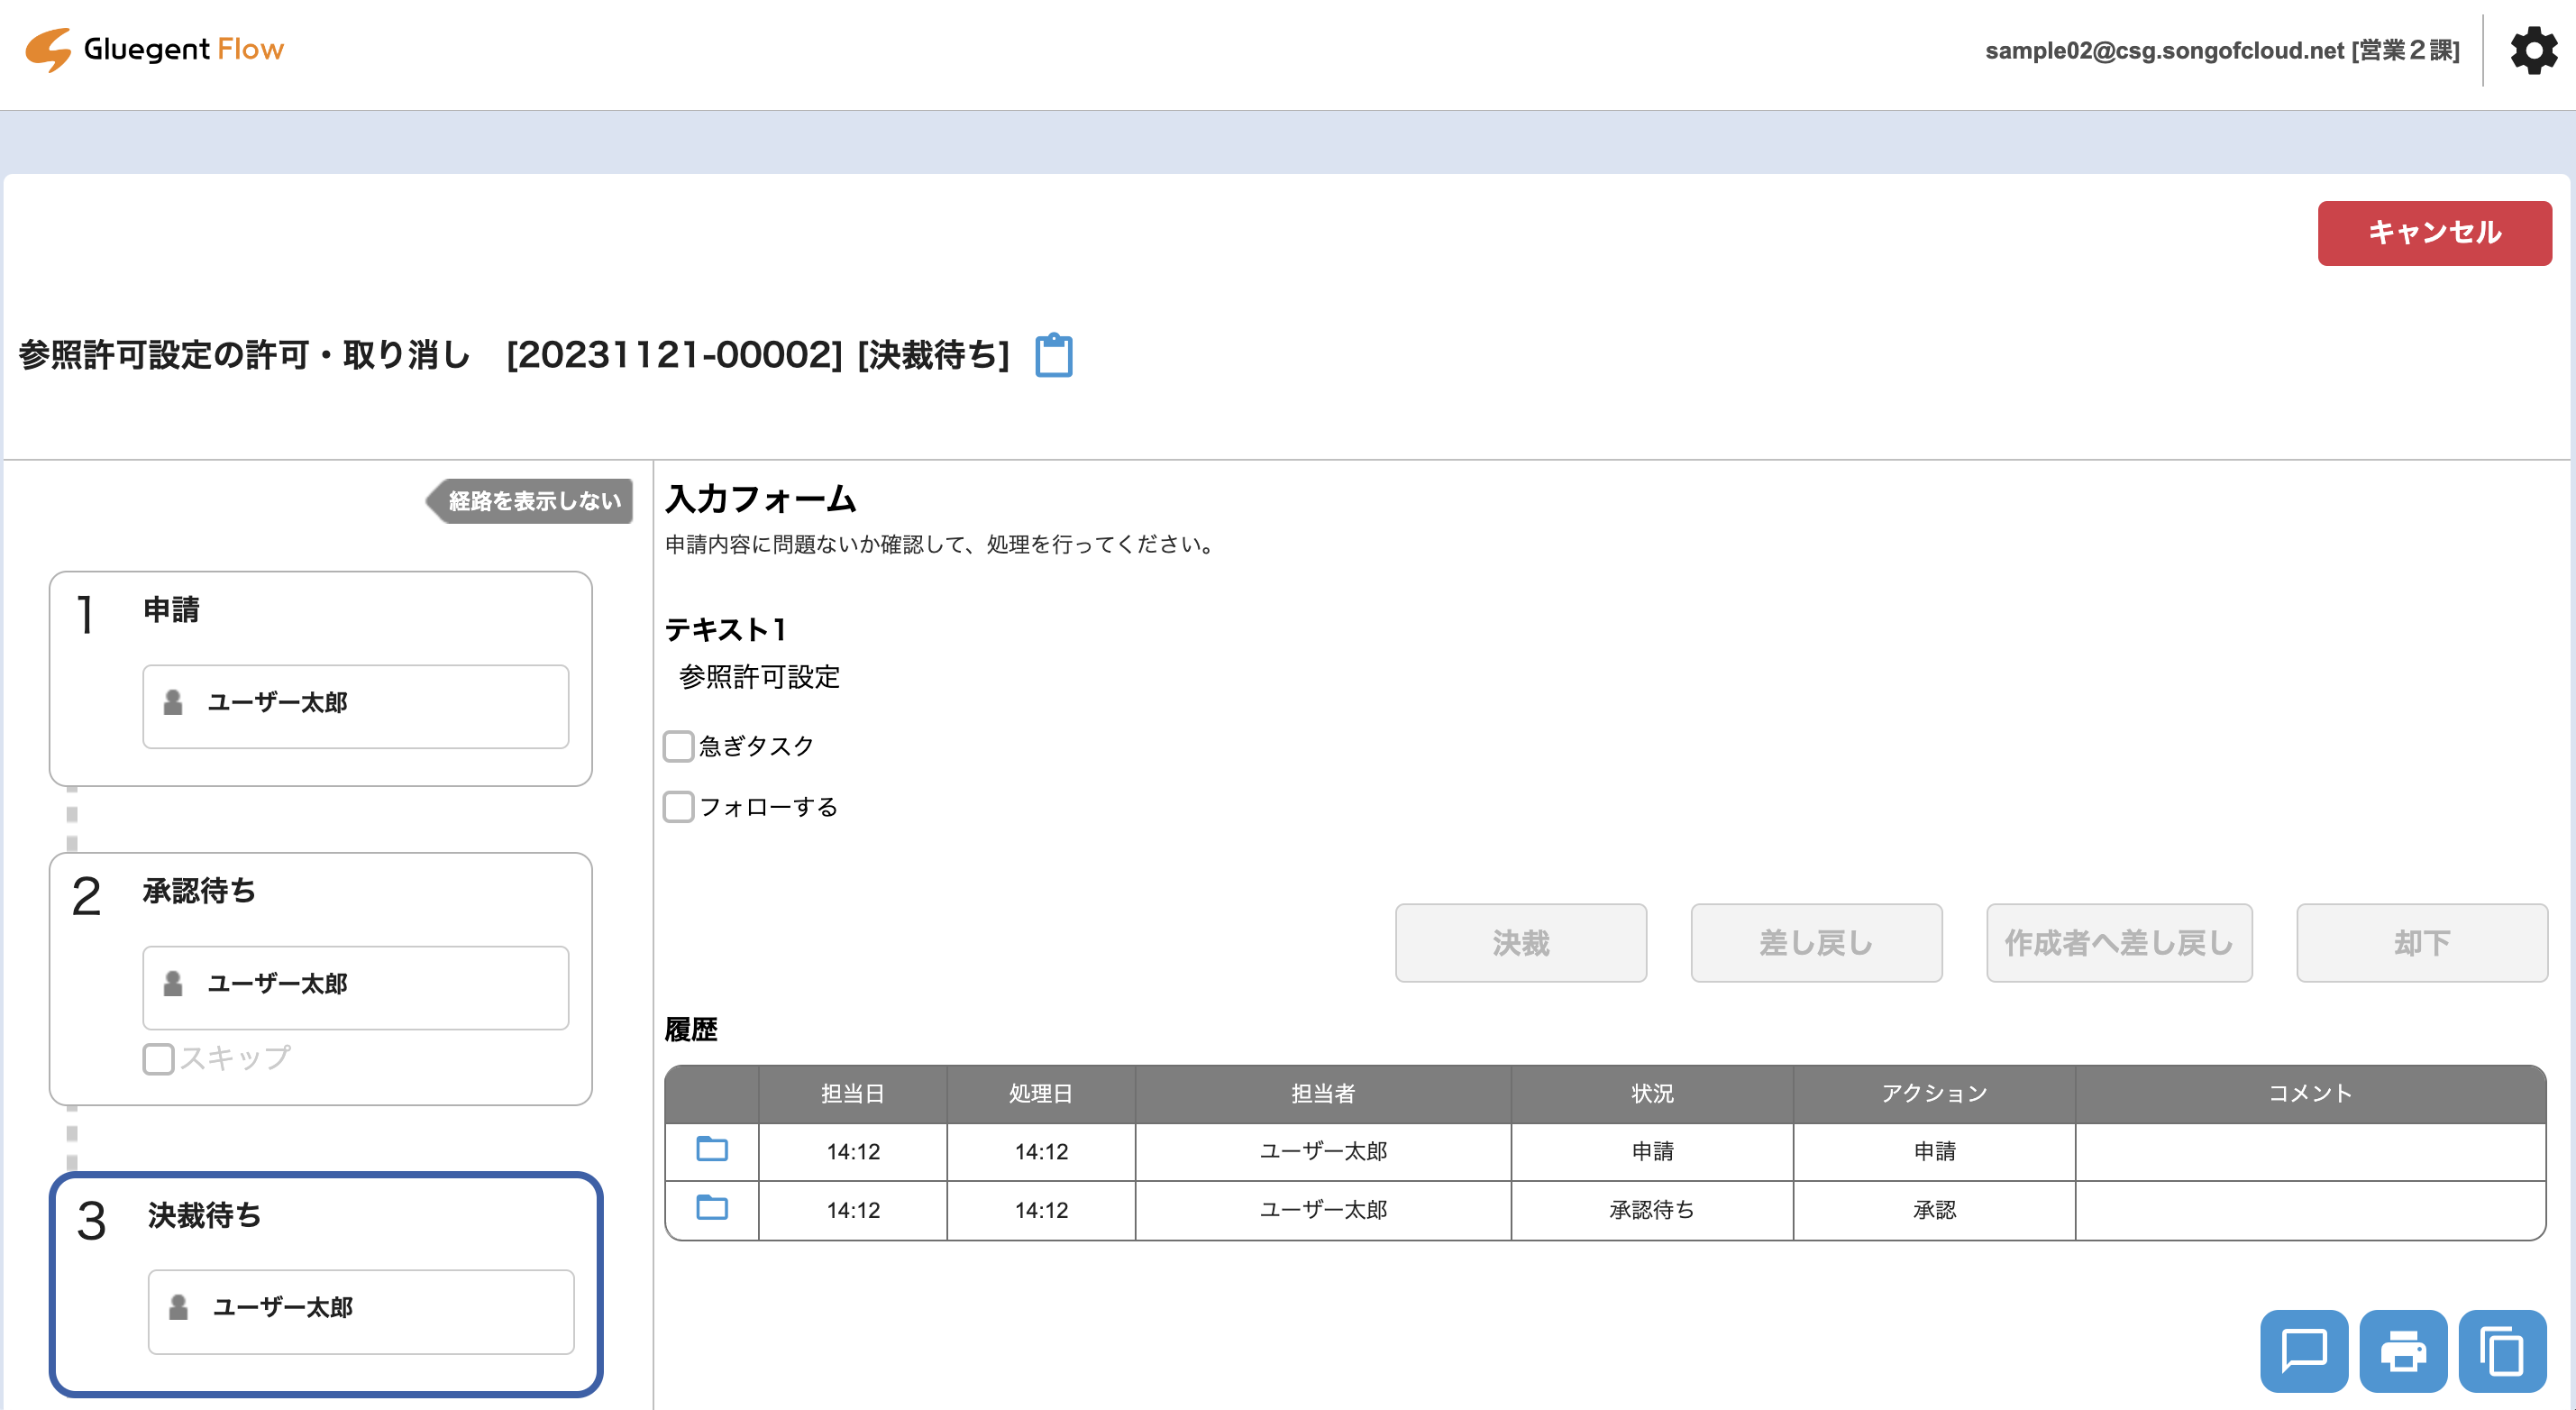2576x1410 pixels.
Task: Click the 作成者へ差し戻し button
Action: [2119, 943]
